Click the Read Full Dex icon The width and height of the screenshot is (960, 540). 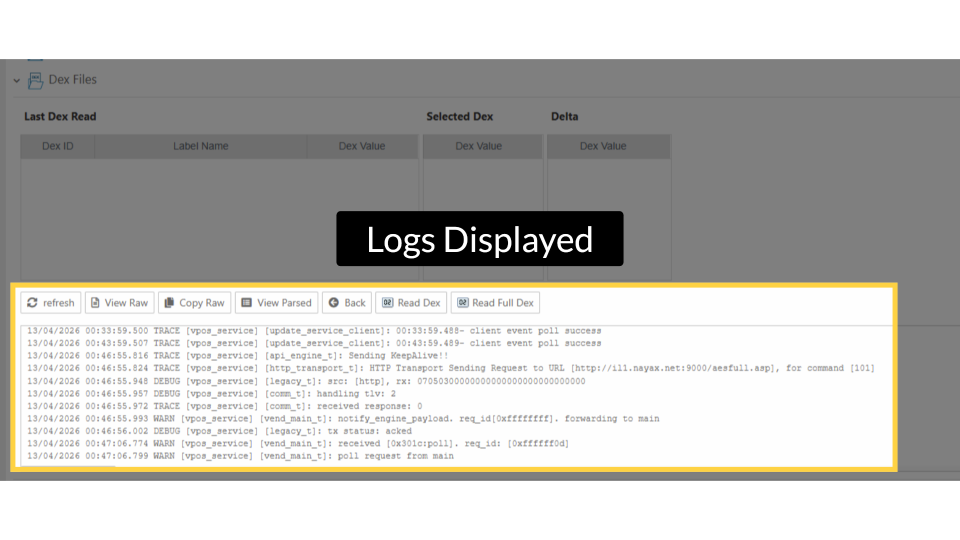point(462,303)
